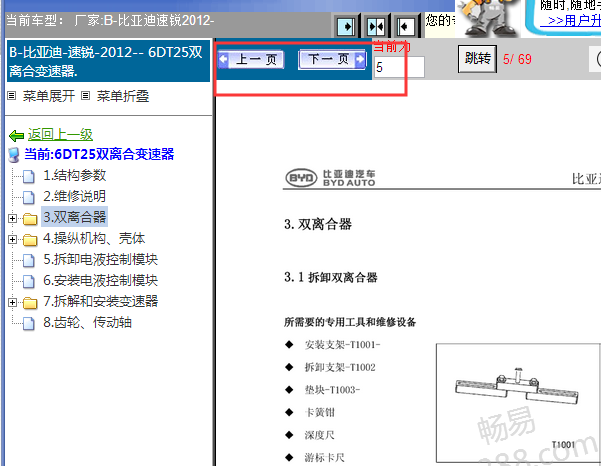Open tree item 2.维修说明

tap(74, 197)
